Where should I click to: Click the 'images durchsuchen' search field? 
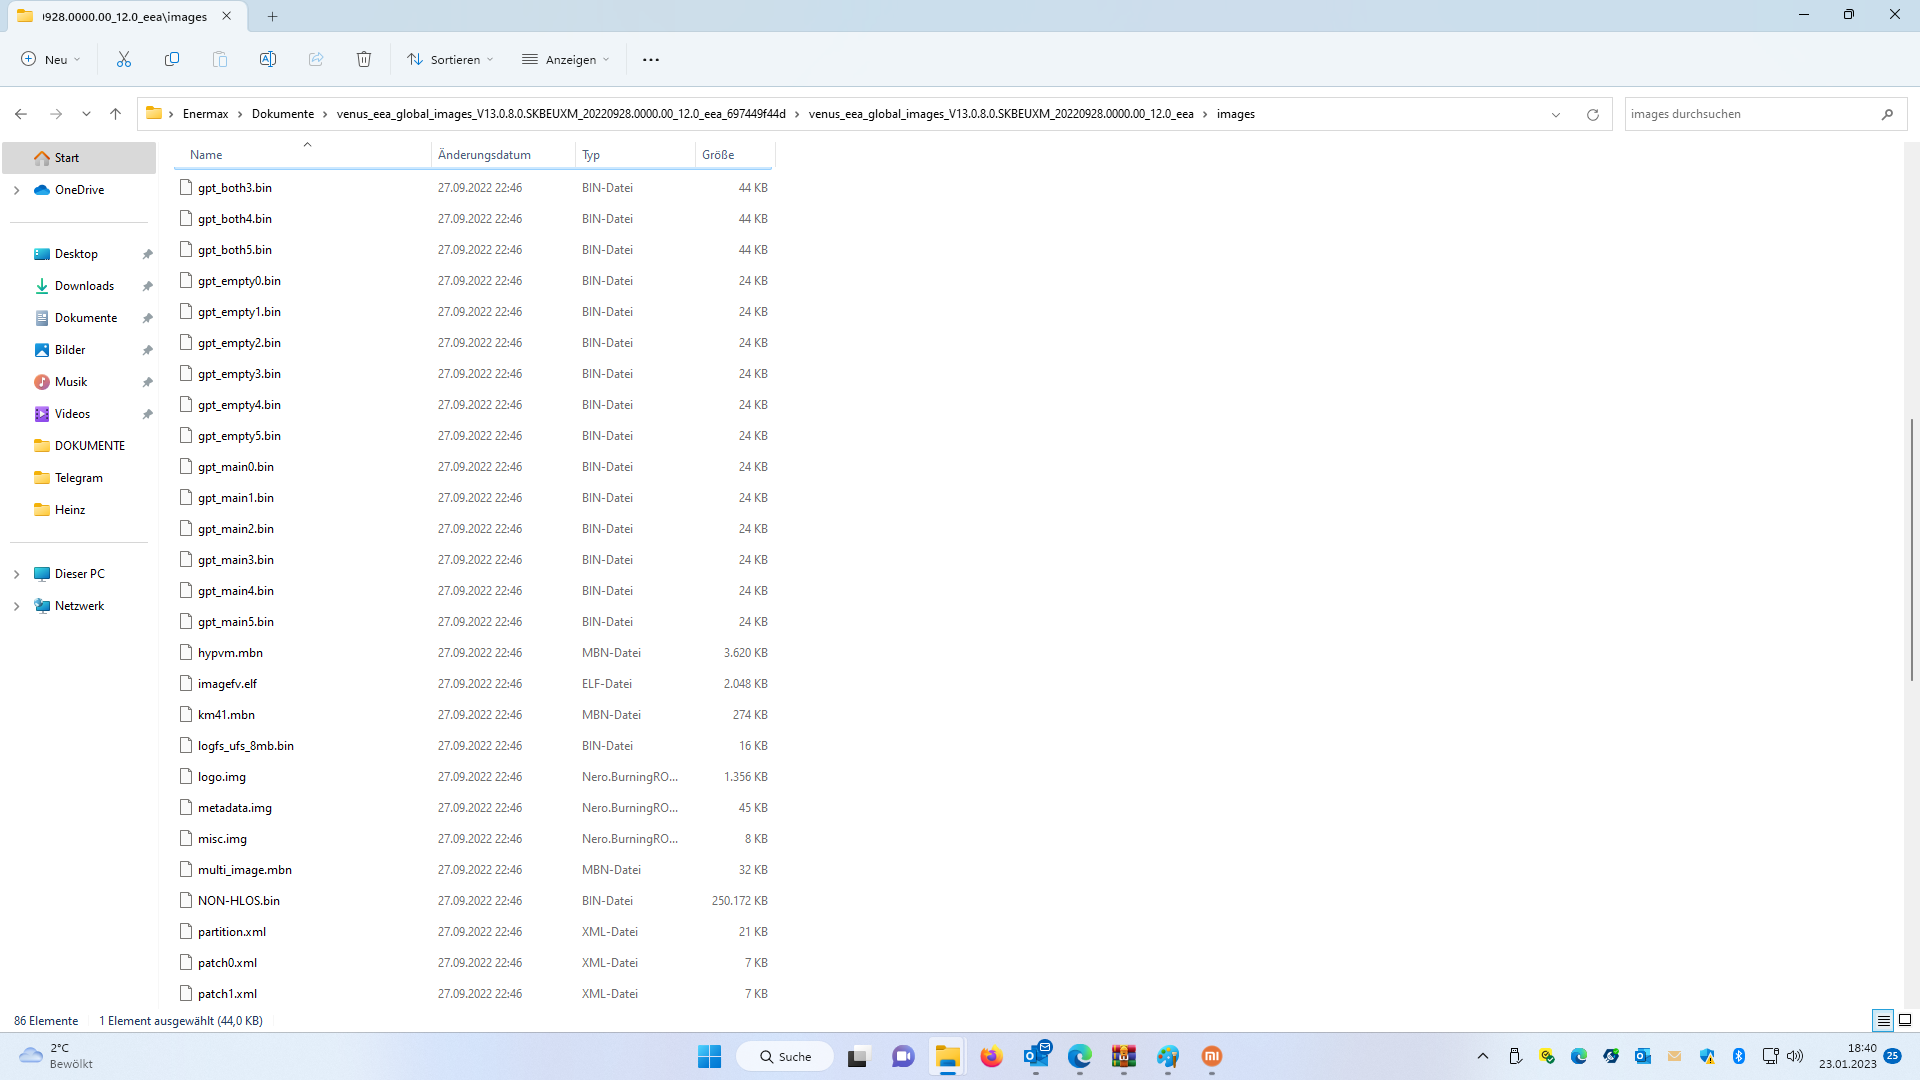pos(1750,114)
